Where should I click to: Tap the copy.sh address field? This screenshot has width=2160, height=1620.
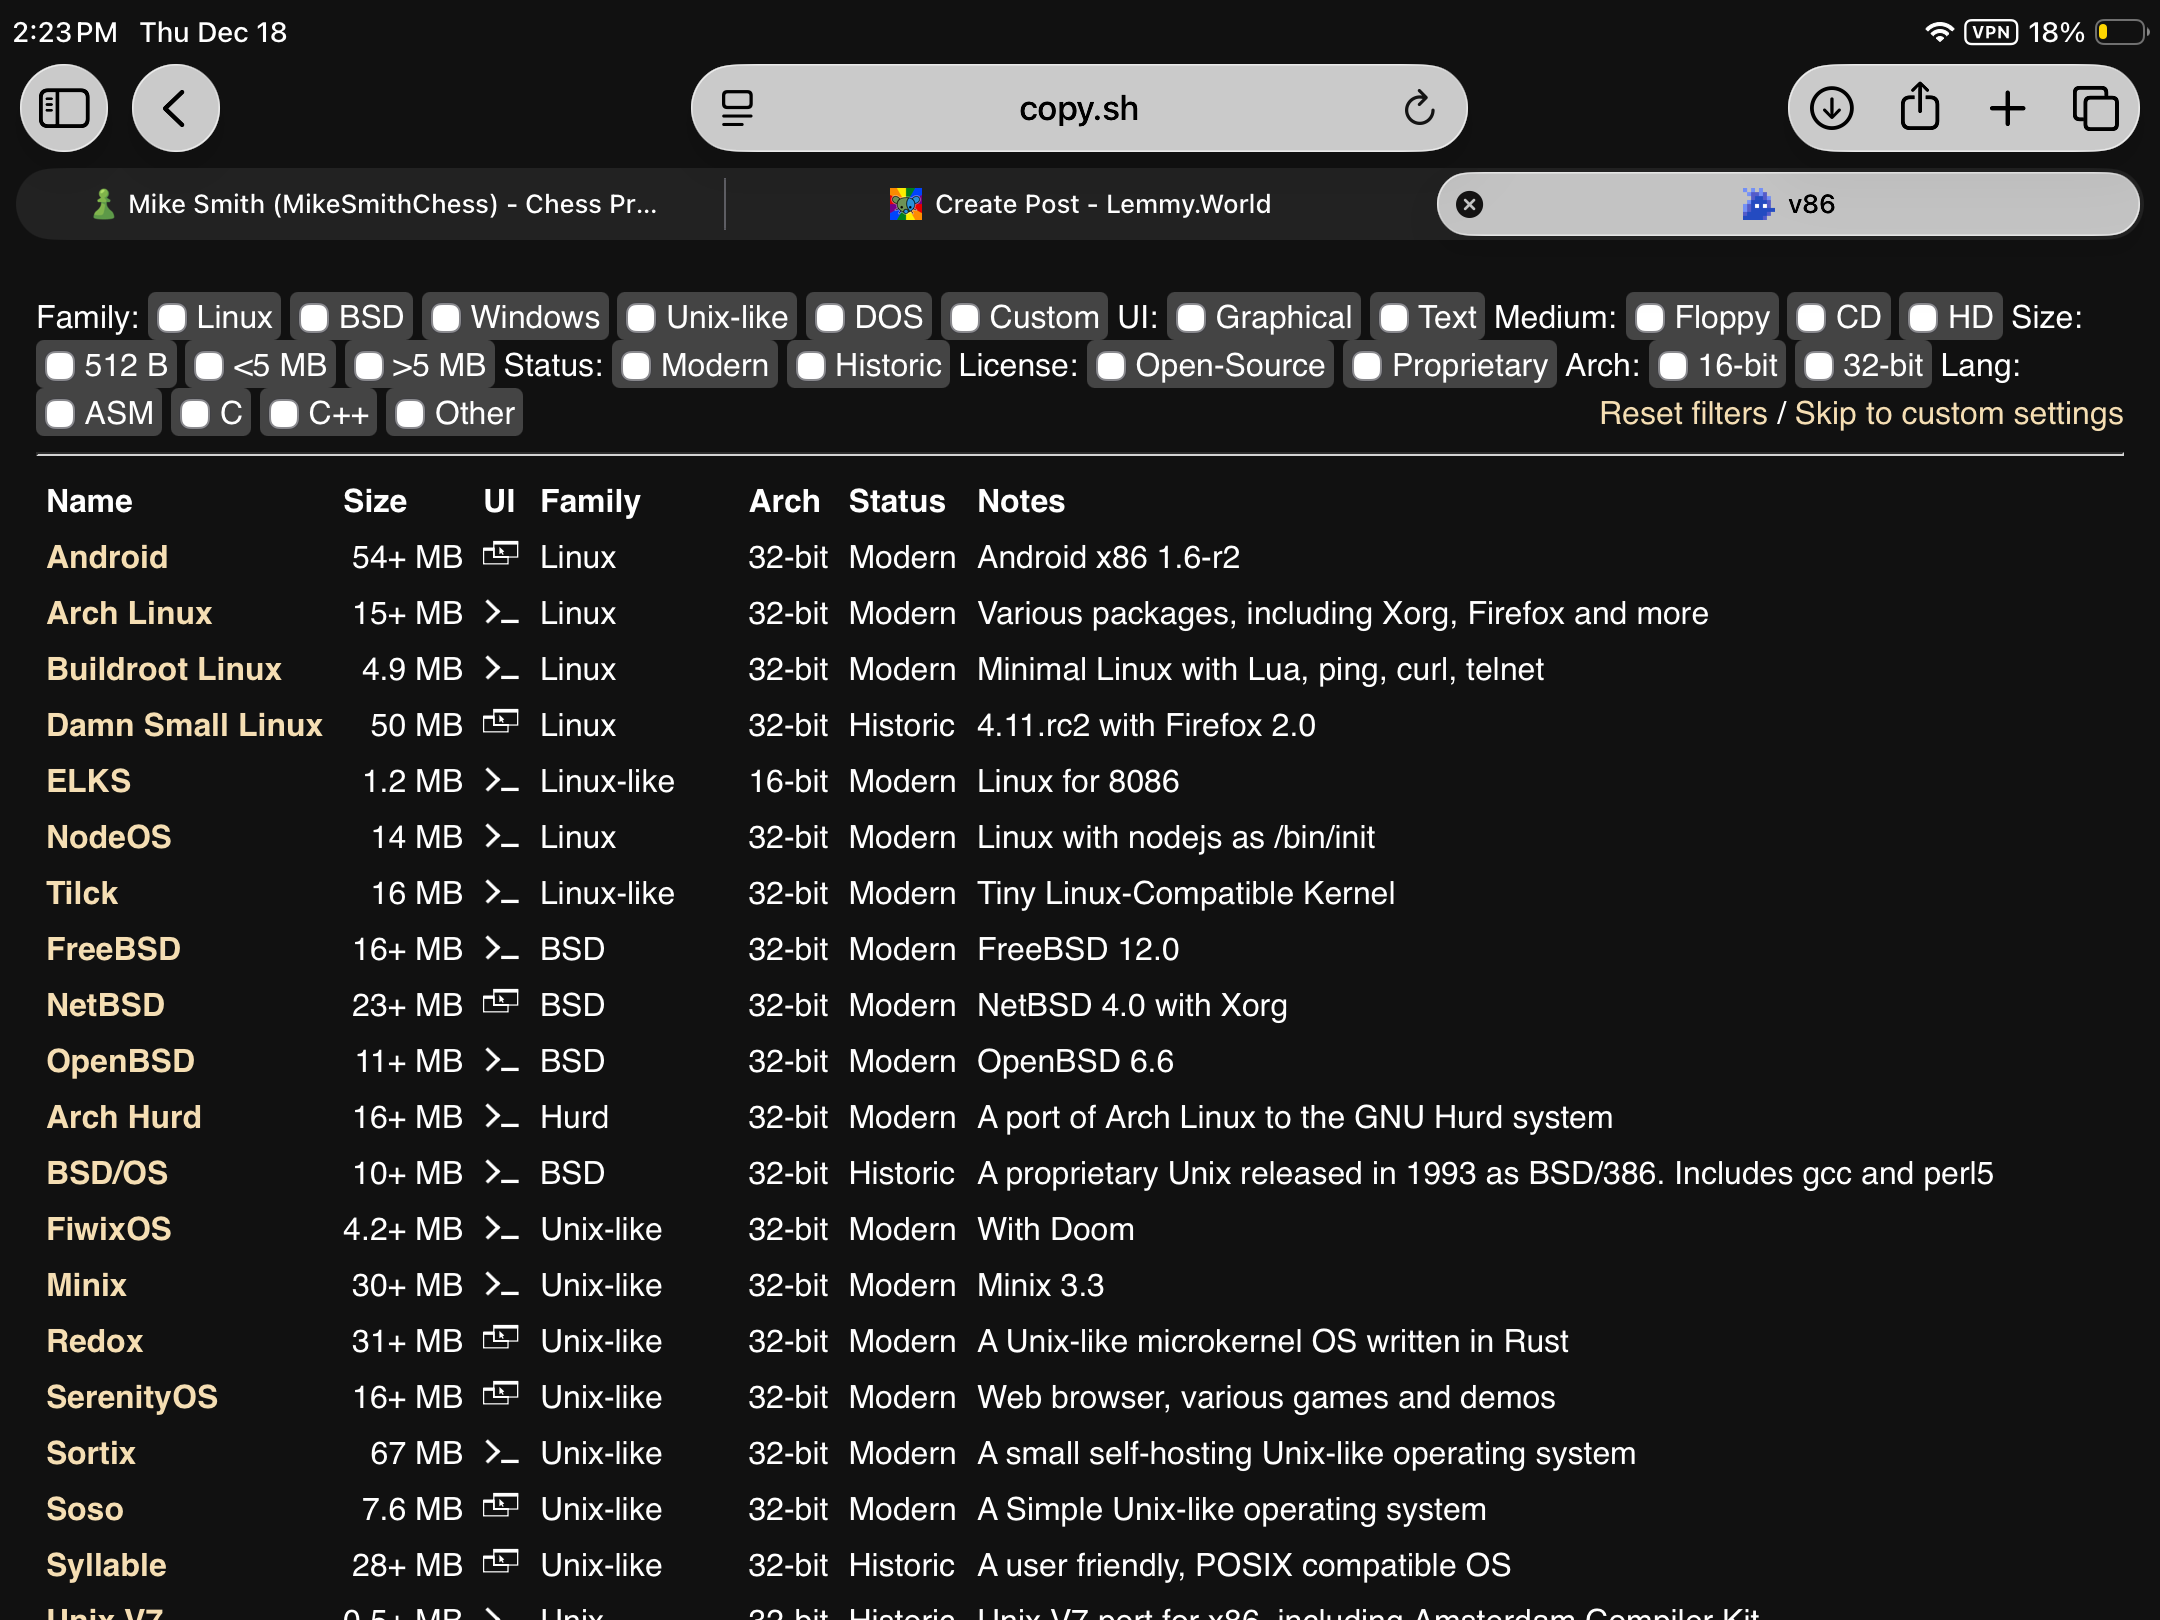tap(1078, 108)
